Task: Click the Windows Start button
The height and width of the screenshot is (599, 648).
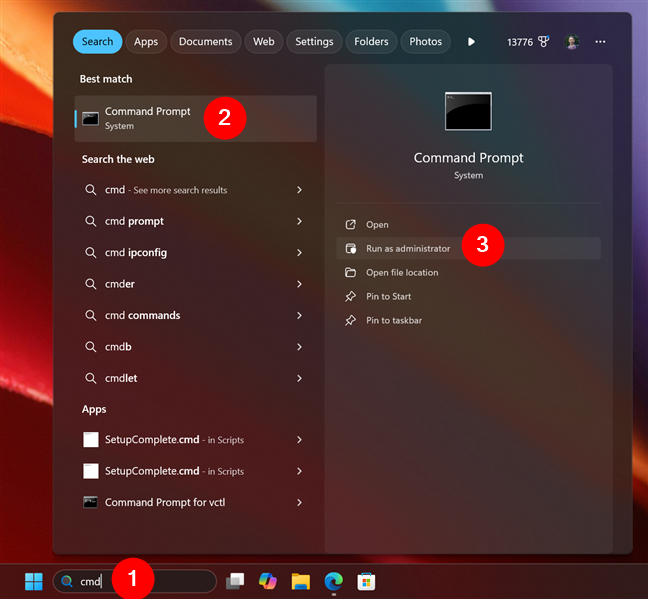Action: (34, 581)
